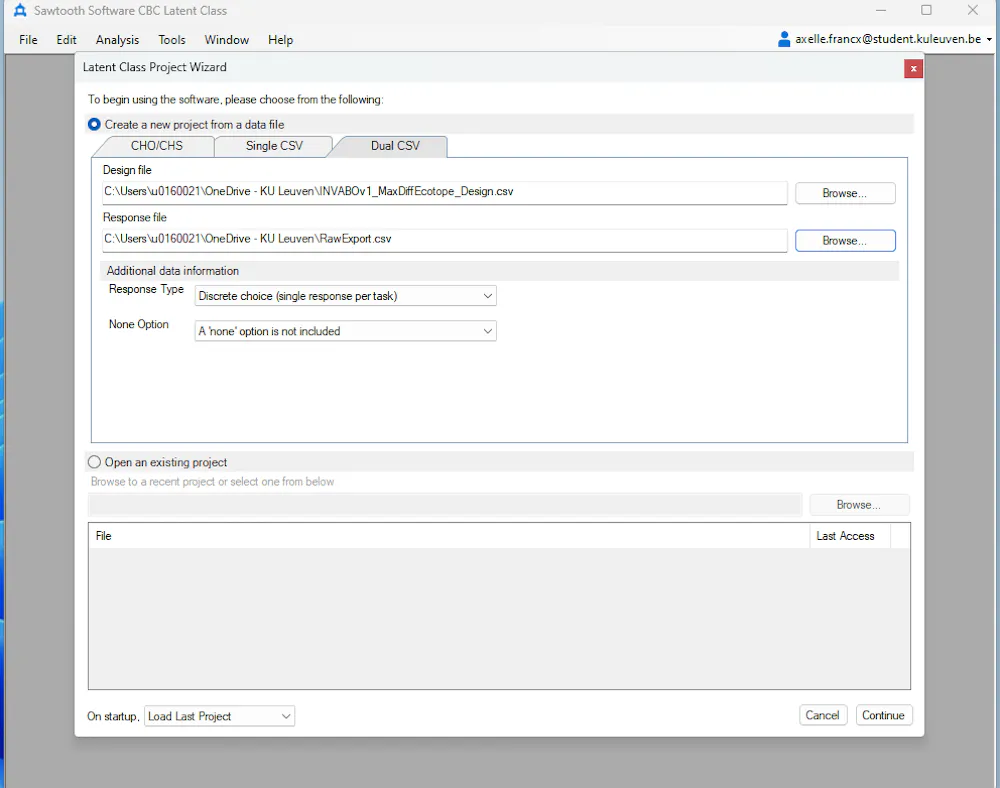This screenshot has width=1000, height=788.
Task: Open the Analysis menu
Action: pos(117,40)
